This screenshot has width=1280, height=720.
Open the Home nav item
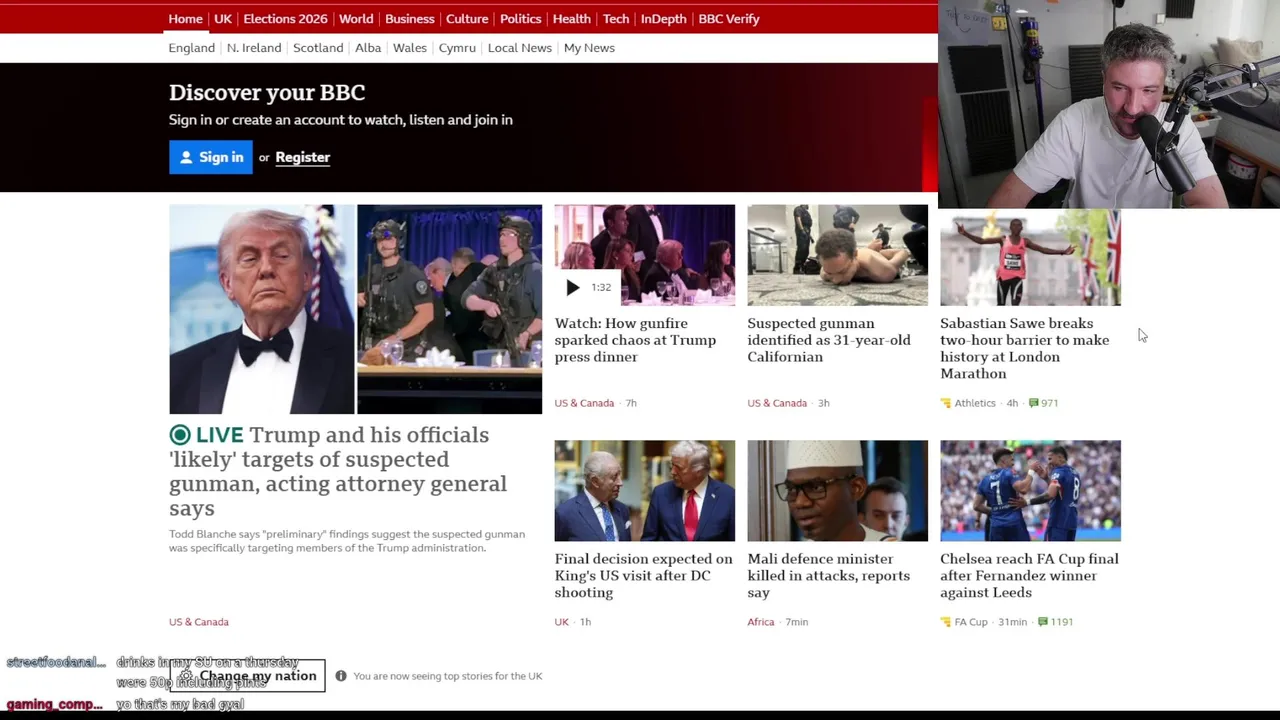click(x=185, y=19)
